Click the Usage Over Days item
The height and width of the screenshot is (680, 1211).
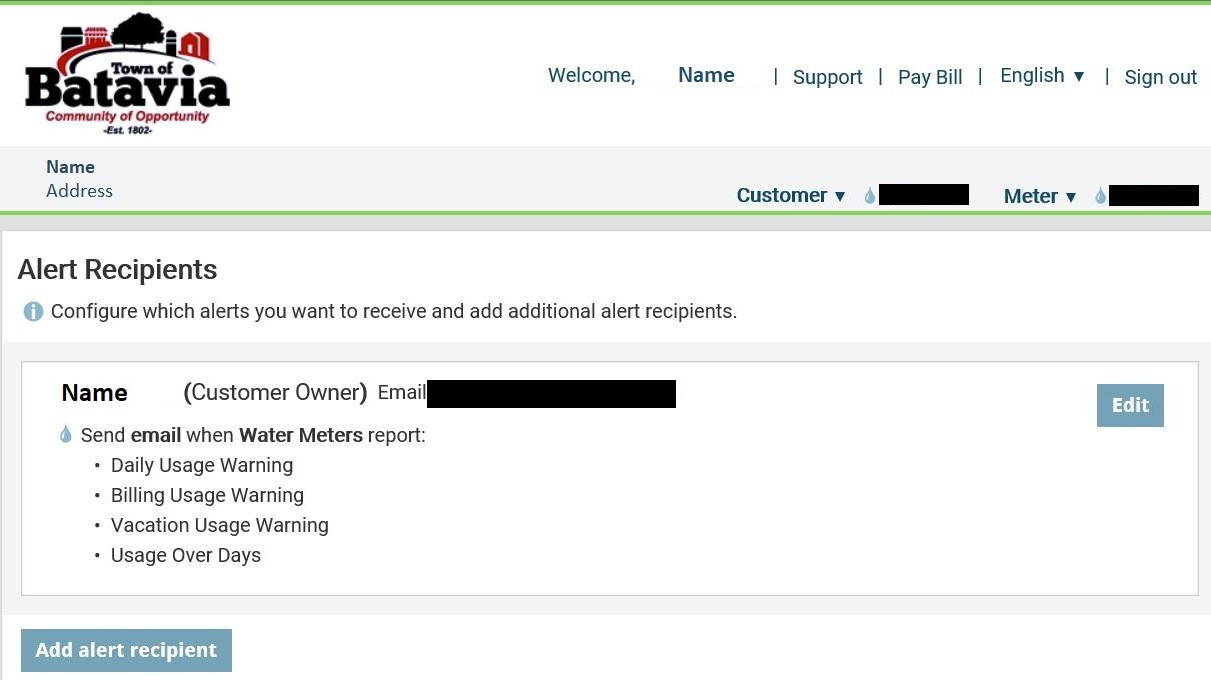click(186, 555)
